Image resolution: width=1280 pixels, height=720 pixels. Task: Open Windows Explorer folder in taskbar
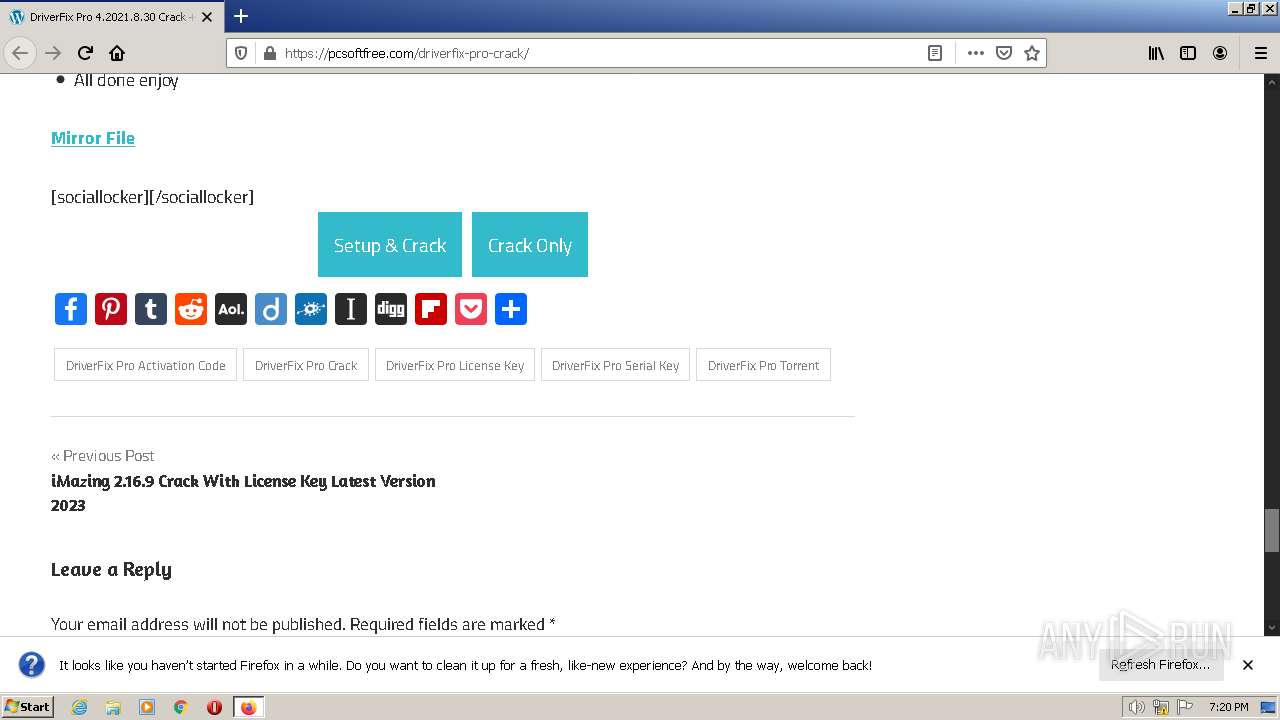(x=113, y=707)
